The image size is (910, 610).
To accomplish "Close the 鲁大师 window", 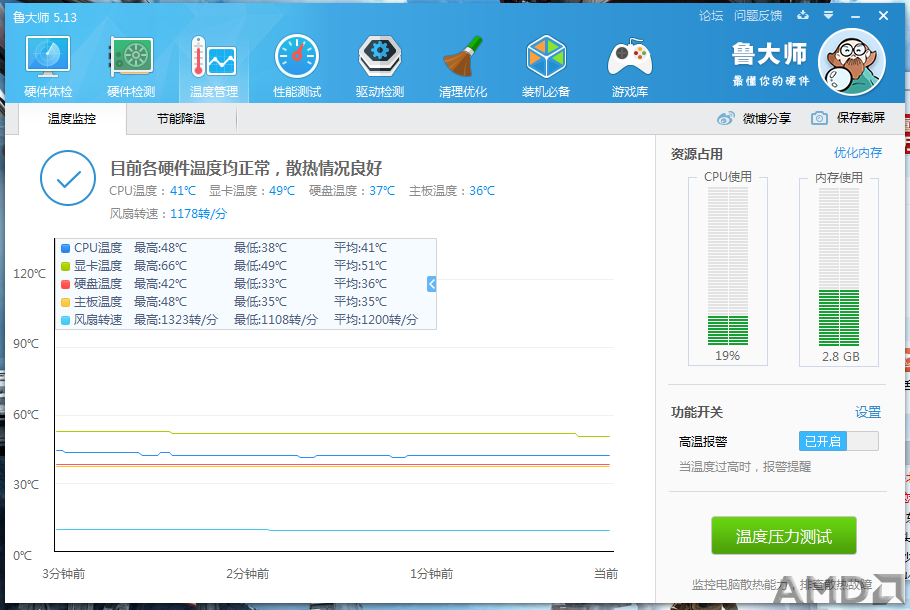I will point(883,16).
